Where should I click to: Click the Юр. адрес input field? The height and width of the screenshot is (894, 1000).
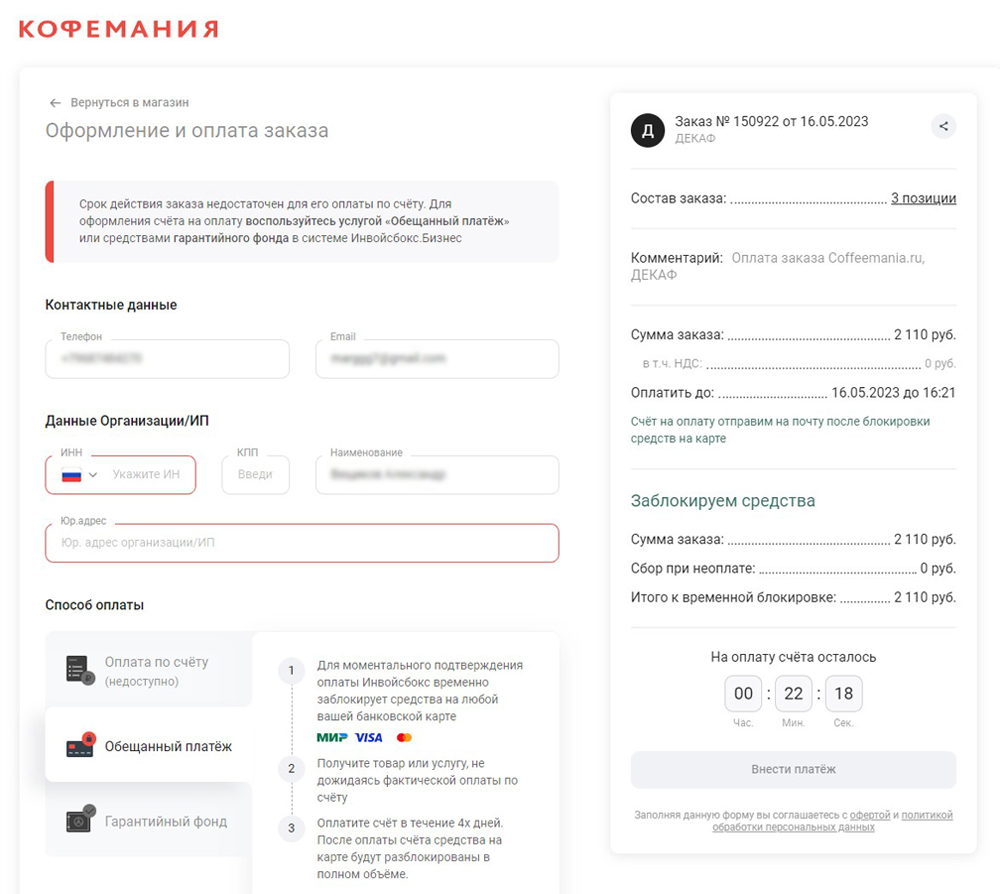(302, 543)
